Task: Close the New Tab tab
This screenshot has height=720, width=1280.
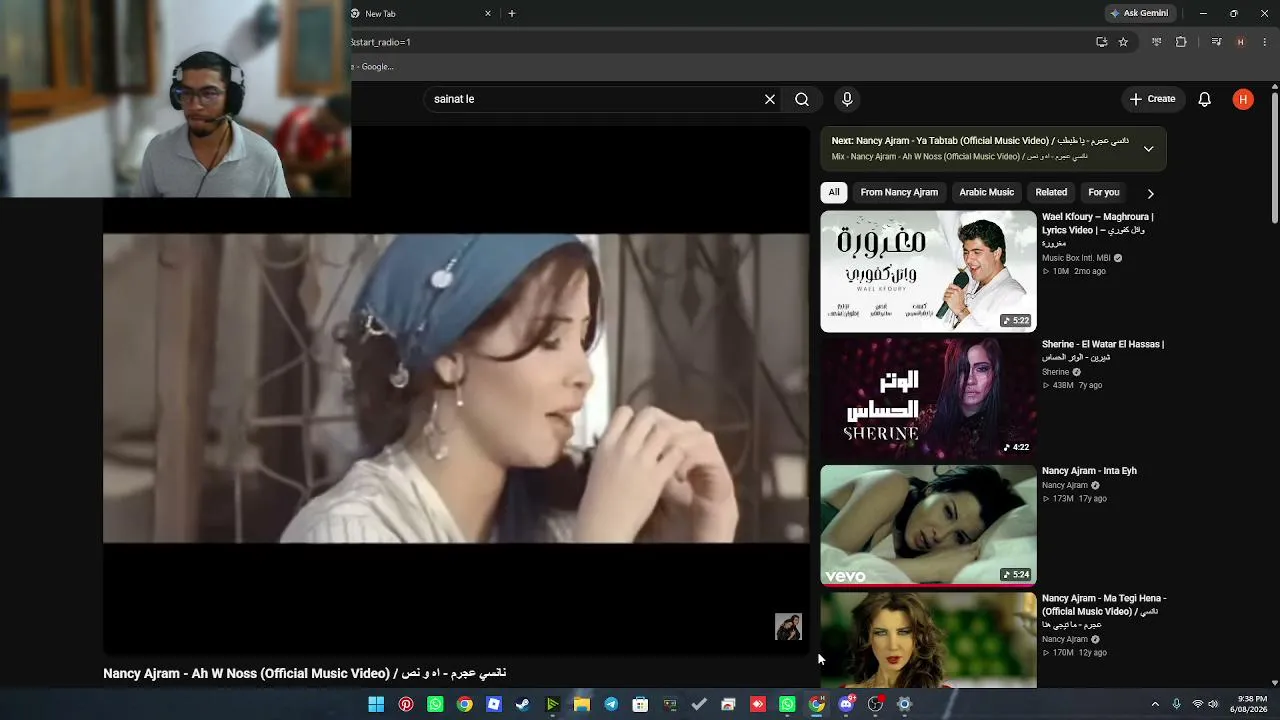Action: click(488, 13)
